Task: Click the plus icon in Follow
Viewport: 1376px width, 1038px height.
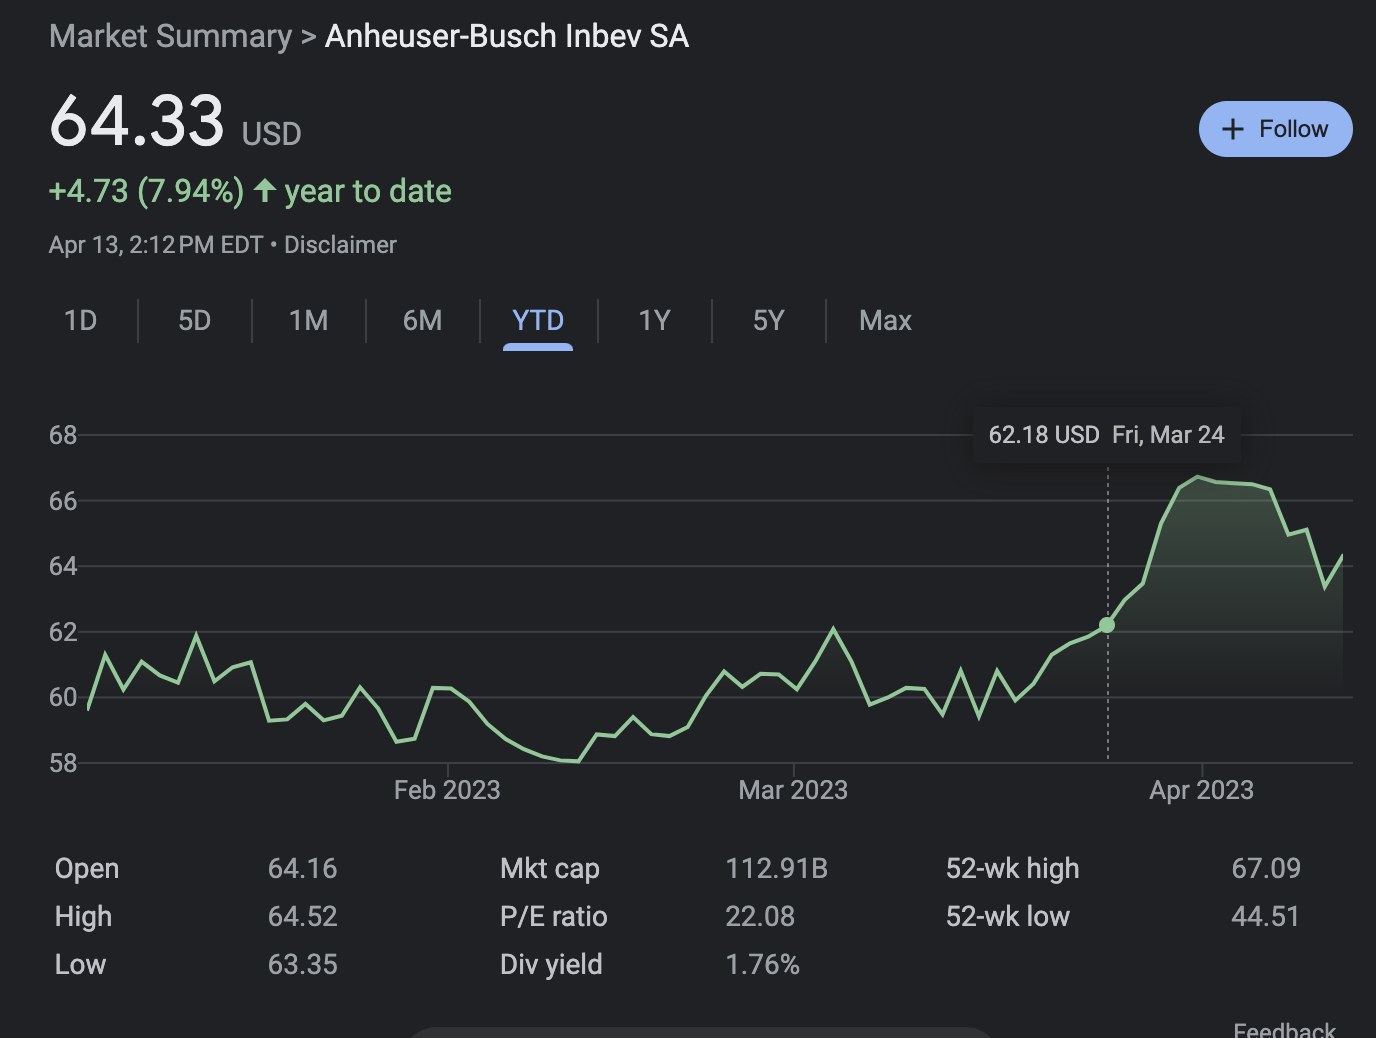Action: [x=1233, y=129]
